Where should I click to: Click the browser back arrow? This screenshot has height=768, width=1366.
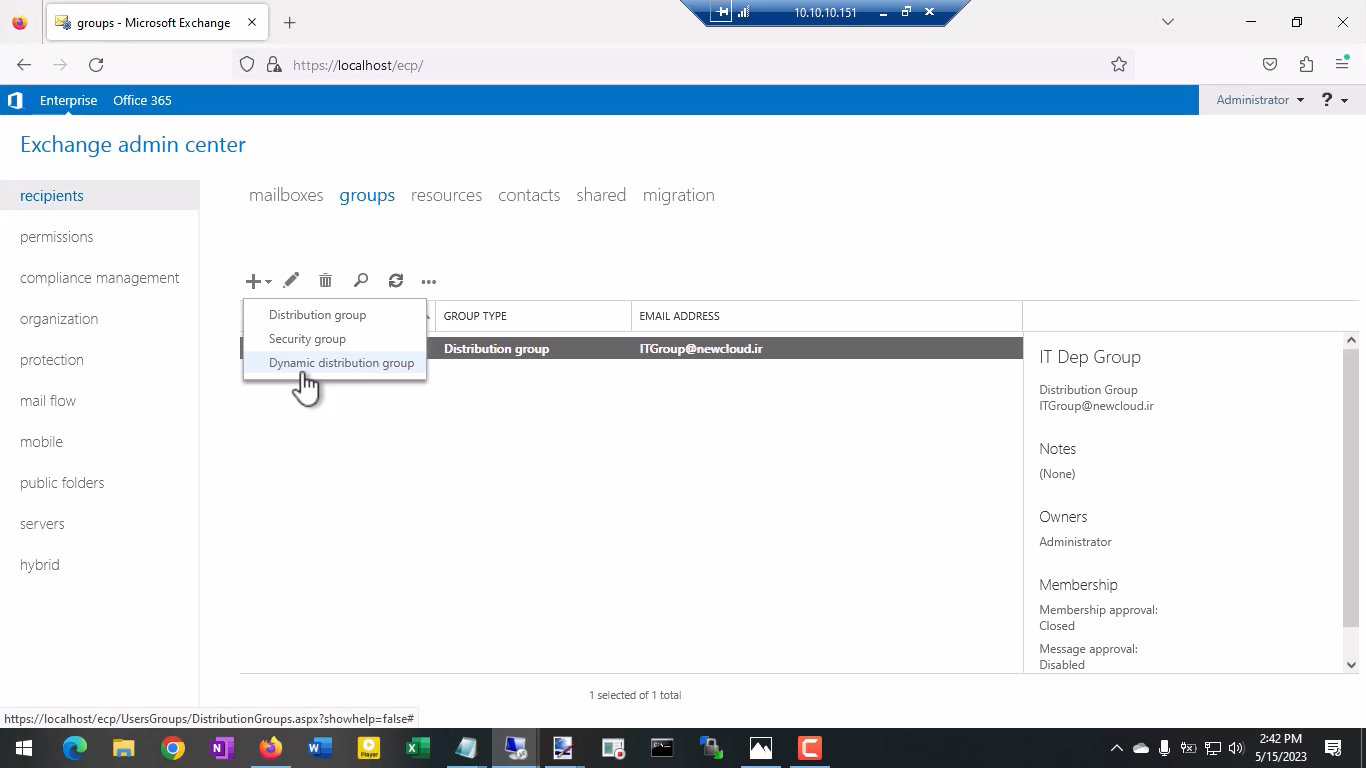(x=24, y=65)
